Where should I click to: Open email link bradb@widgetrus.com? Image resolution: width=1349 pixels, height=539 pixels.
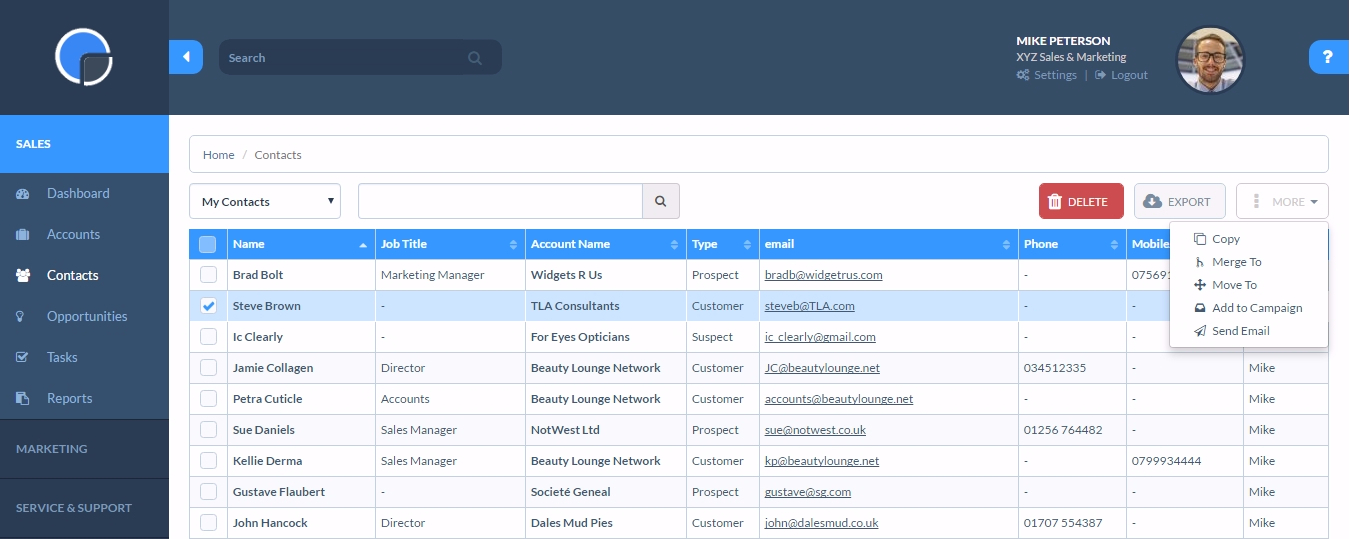[824, 275]
